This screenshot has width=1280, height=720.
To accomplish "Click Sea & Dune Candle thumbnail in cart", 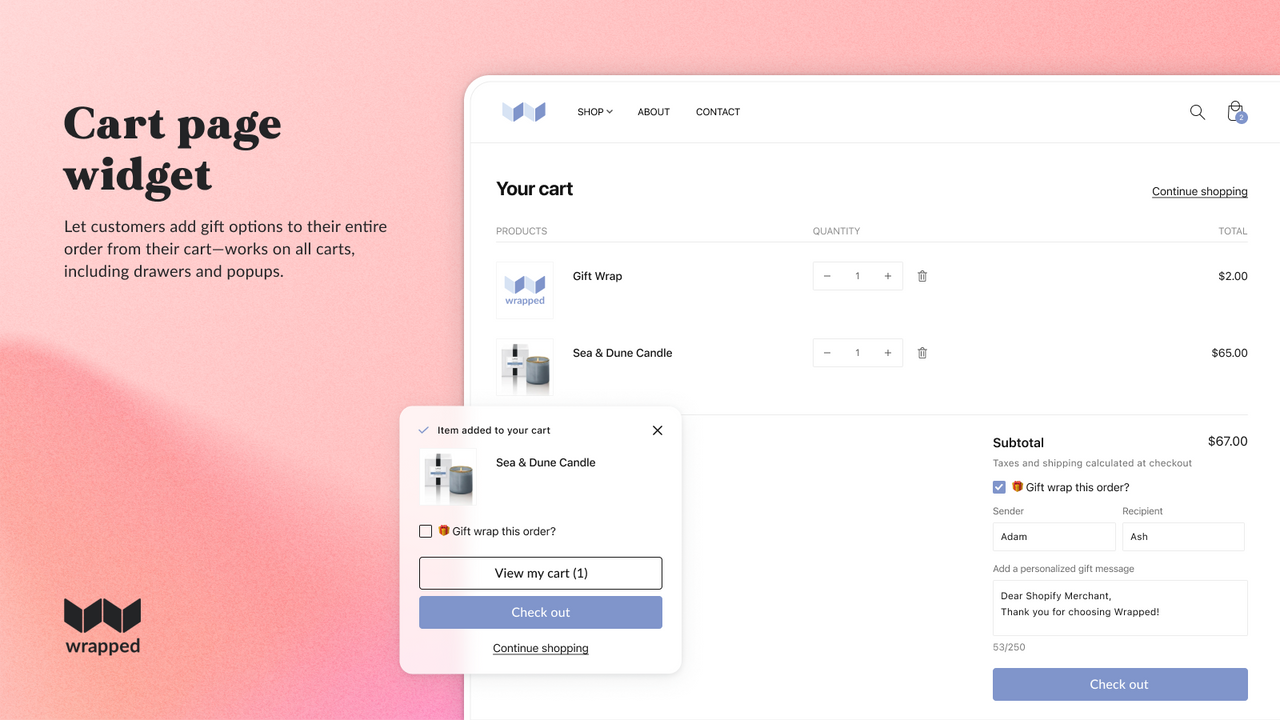I will 524,367.
